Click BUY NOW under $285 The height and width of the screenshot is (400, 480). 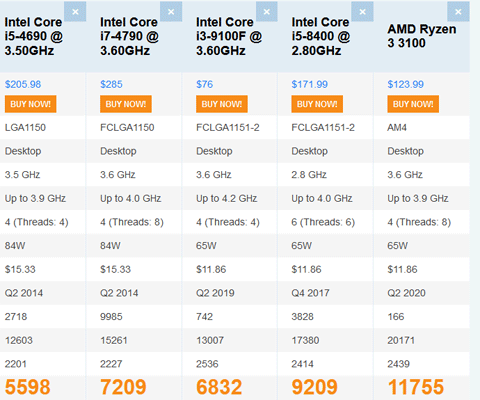[x=126, y=104]
